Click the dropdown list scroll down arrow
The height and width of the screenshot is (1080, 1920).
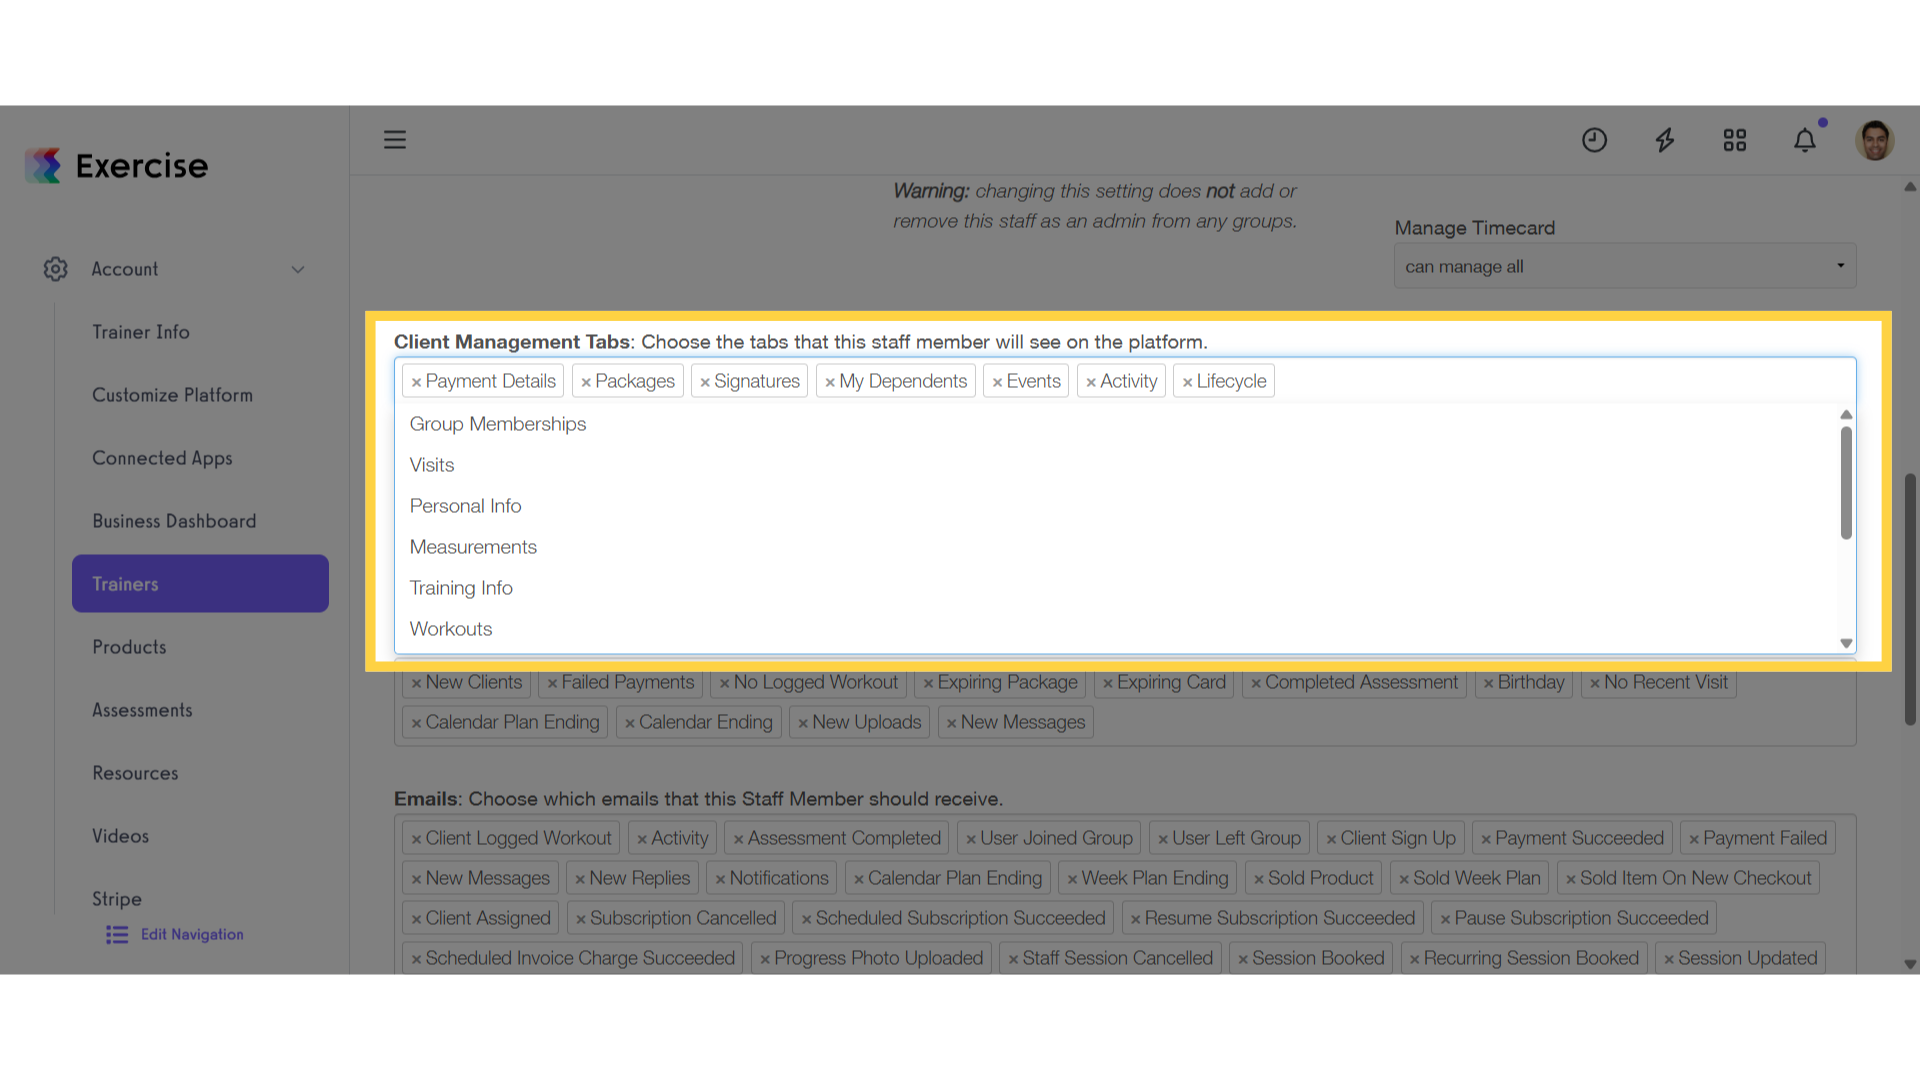click(1846, 643)
